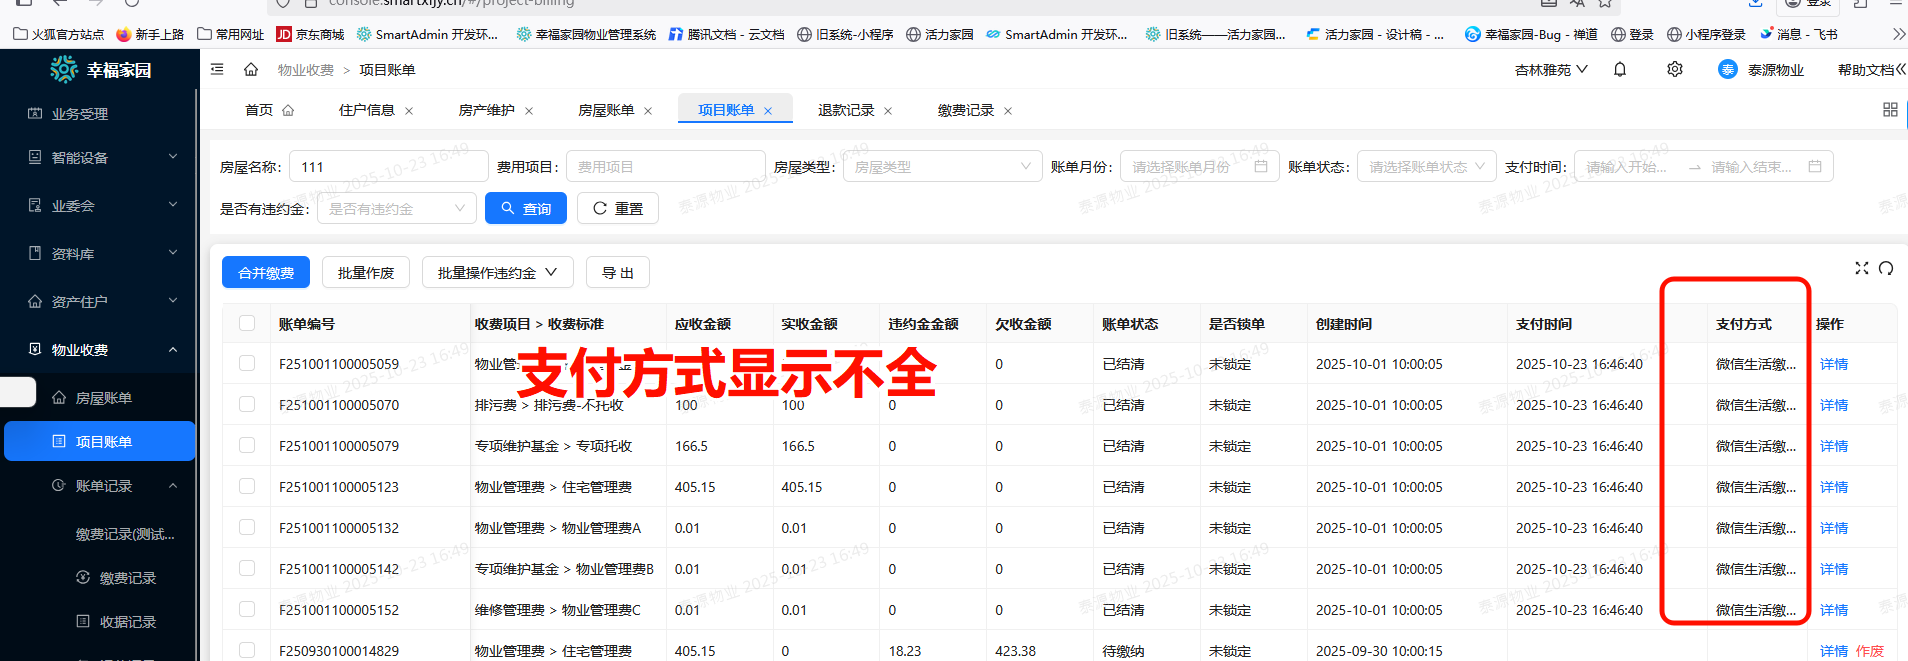
Task: Close the 项目账单 tab
Action: click(768, 111)
